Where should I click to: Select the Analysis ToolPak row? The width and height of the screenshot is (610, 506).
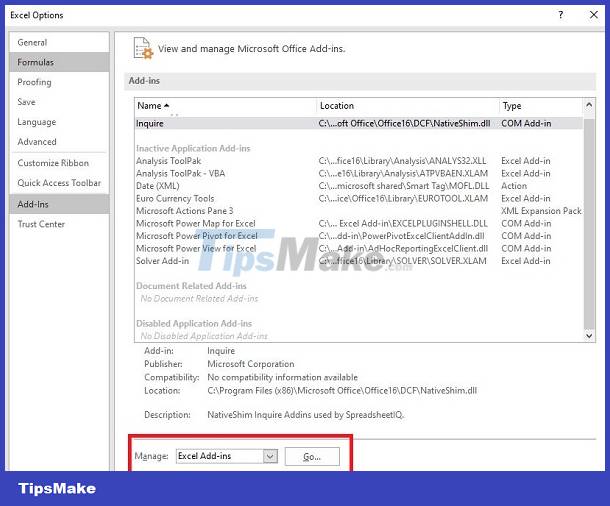click(359, 161)
